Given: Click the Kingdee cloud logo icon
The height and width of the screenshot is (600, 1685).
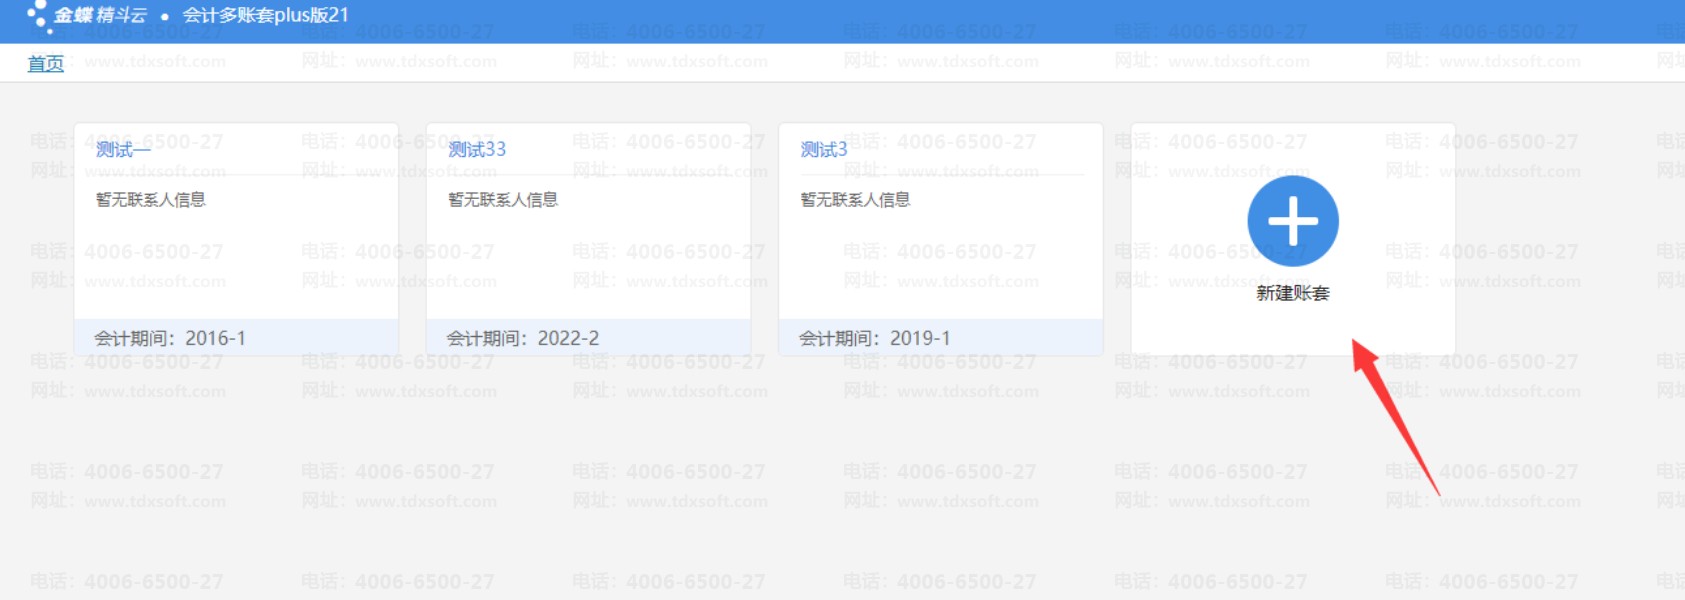Looking at the screenshot, I should (37, 15).
